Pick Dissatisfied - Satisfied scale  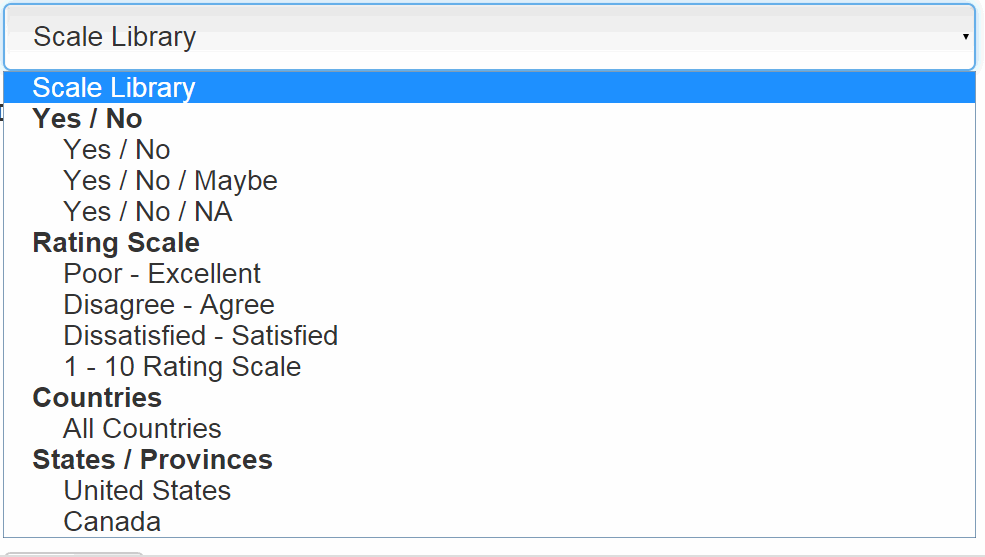[201, 336]
